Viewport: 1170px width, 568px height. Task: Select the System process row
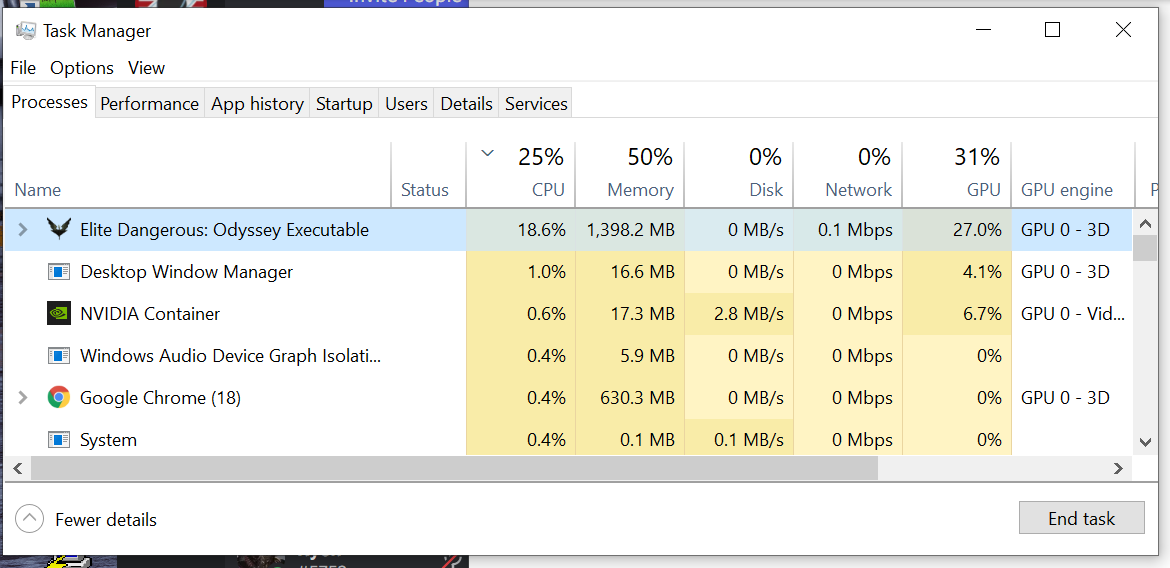(569, 438)
